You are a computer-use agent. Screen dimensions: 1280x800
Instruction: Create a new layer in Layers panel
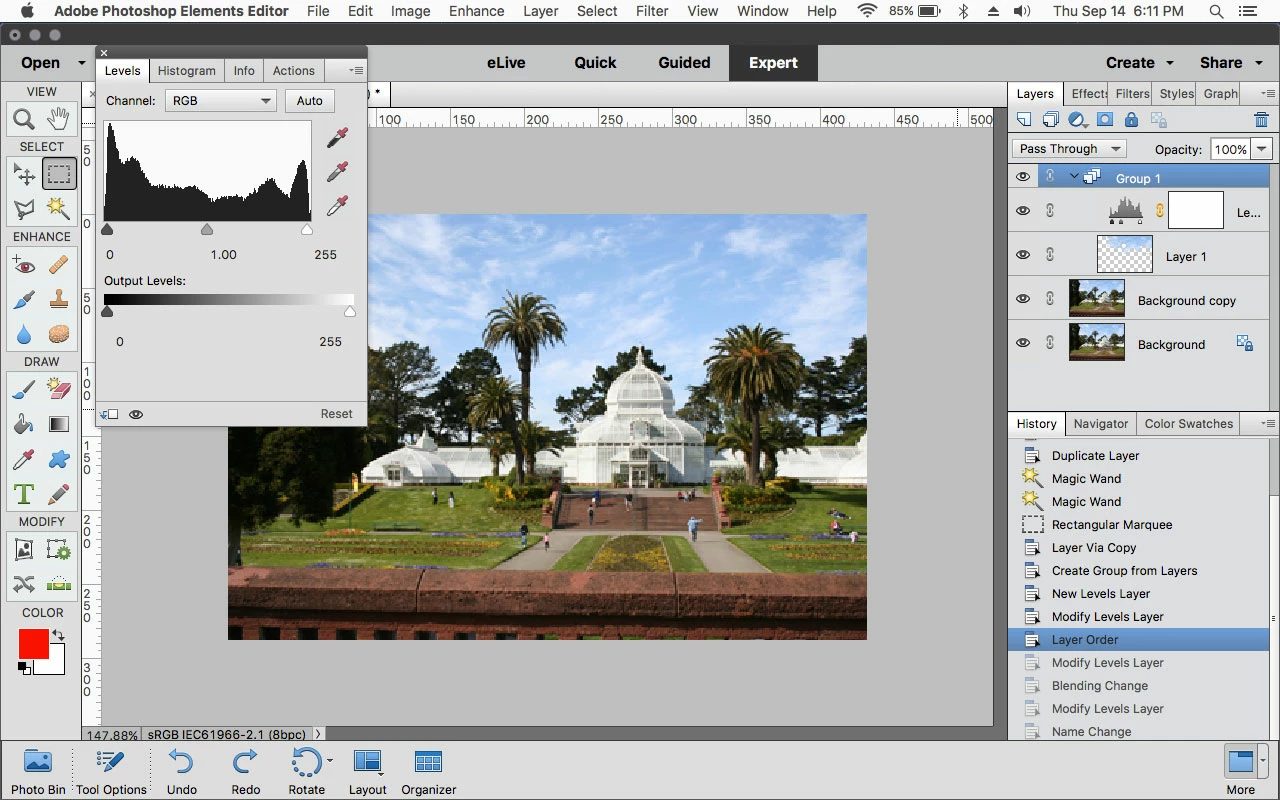1024,120
